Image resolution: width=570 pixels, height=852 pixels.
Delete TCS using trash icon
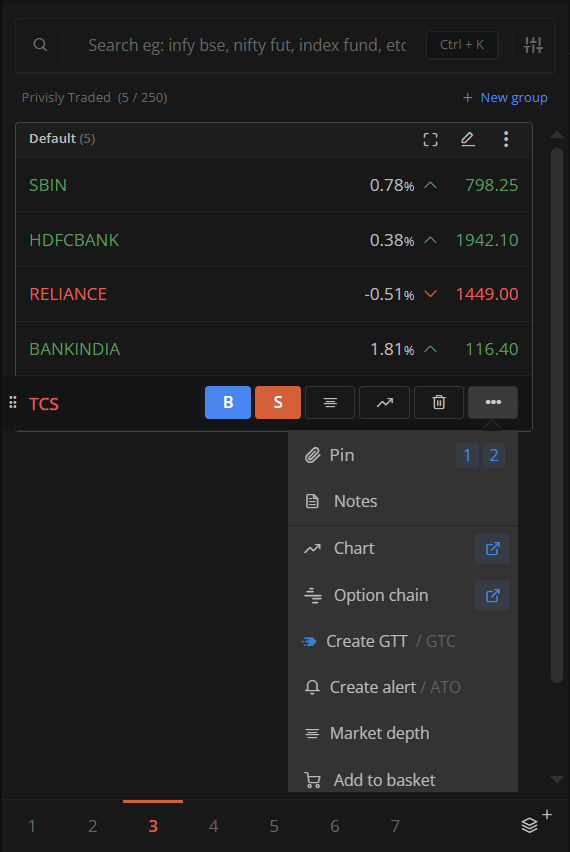439,403
